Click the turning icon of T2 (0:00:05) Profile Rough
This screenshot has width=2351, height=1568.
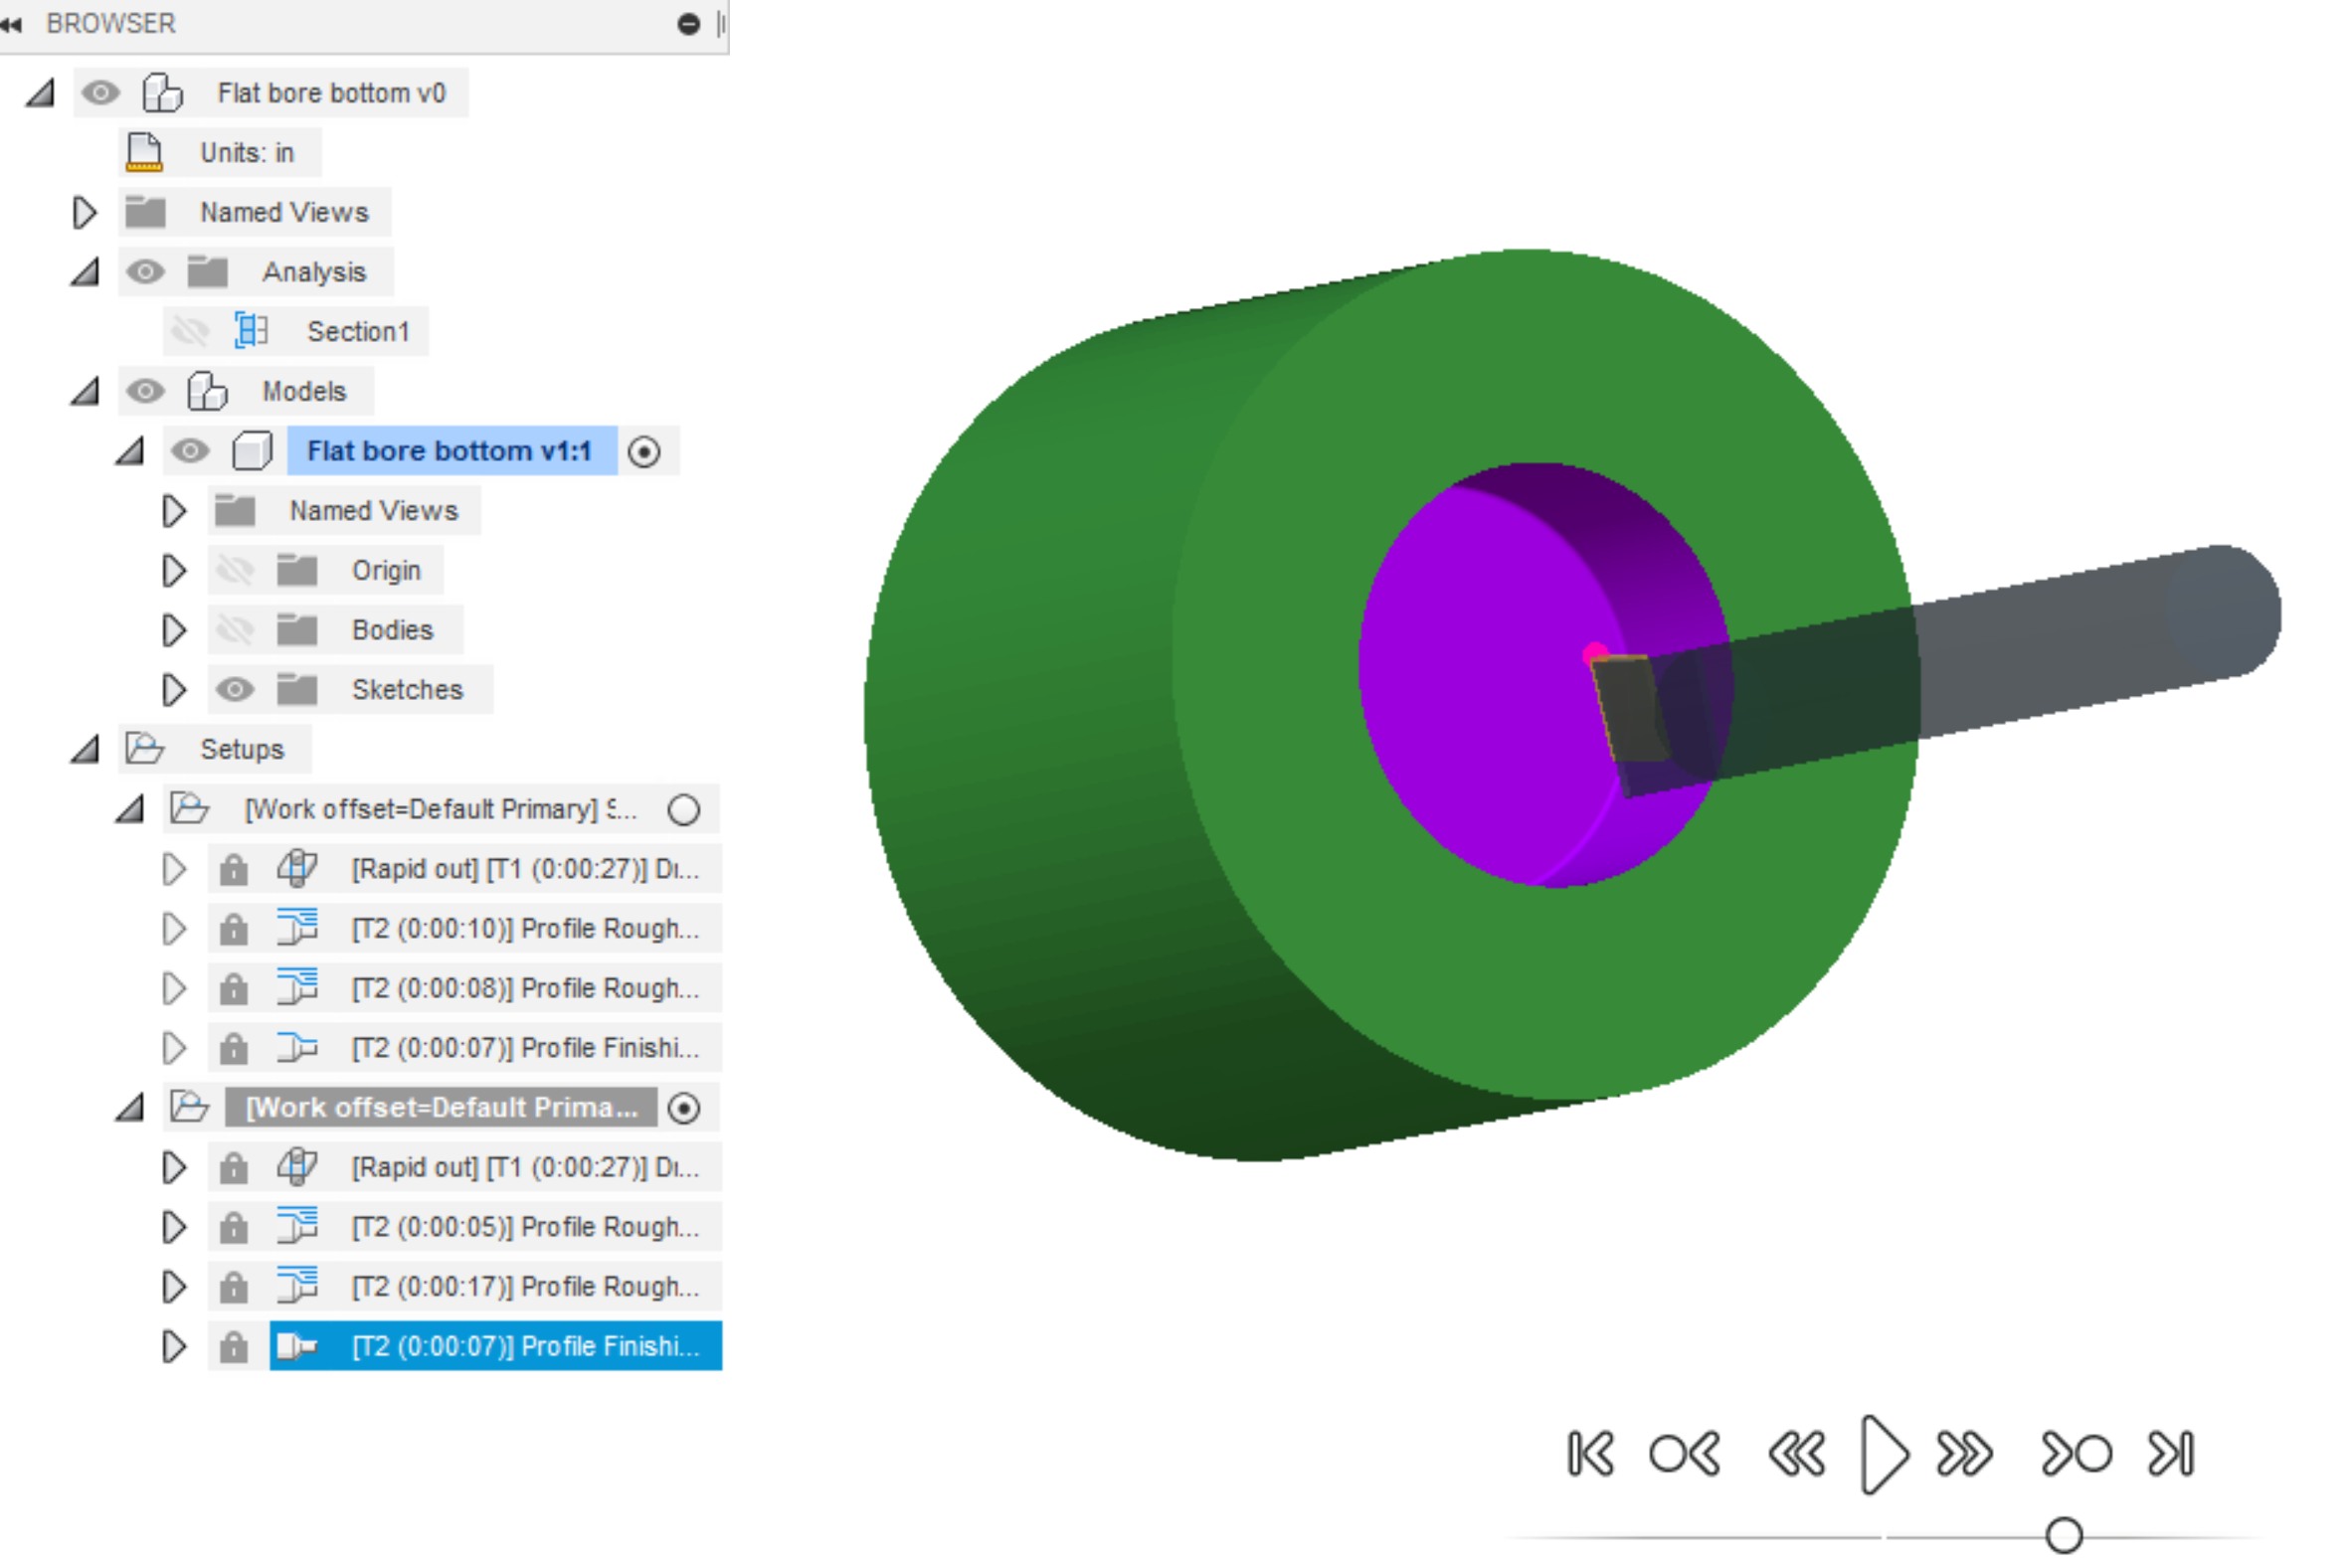click(x=297, y=1226)
